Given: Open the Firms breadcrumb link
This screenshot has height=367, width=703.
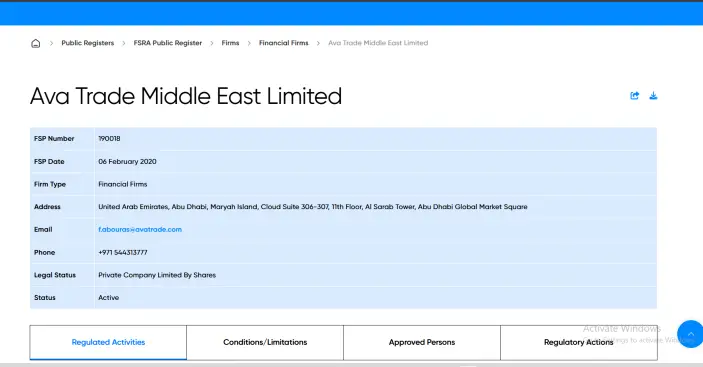Looking at the screenshot, I should pos(230,43).
